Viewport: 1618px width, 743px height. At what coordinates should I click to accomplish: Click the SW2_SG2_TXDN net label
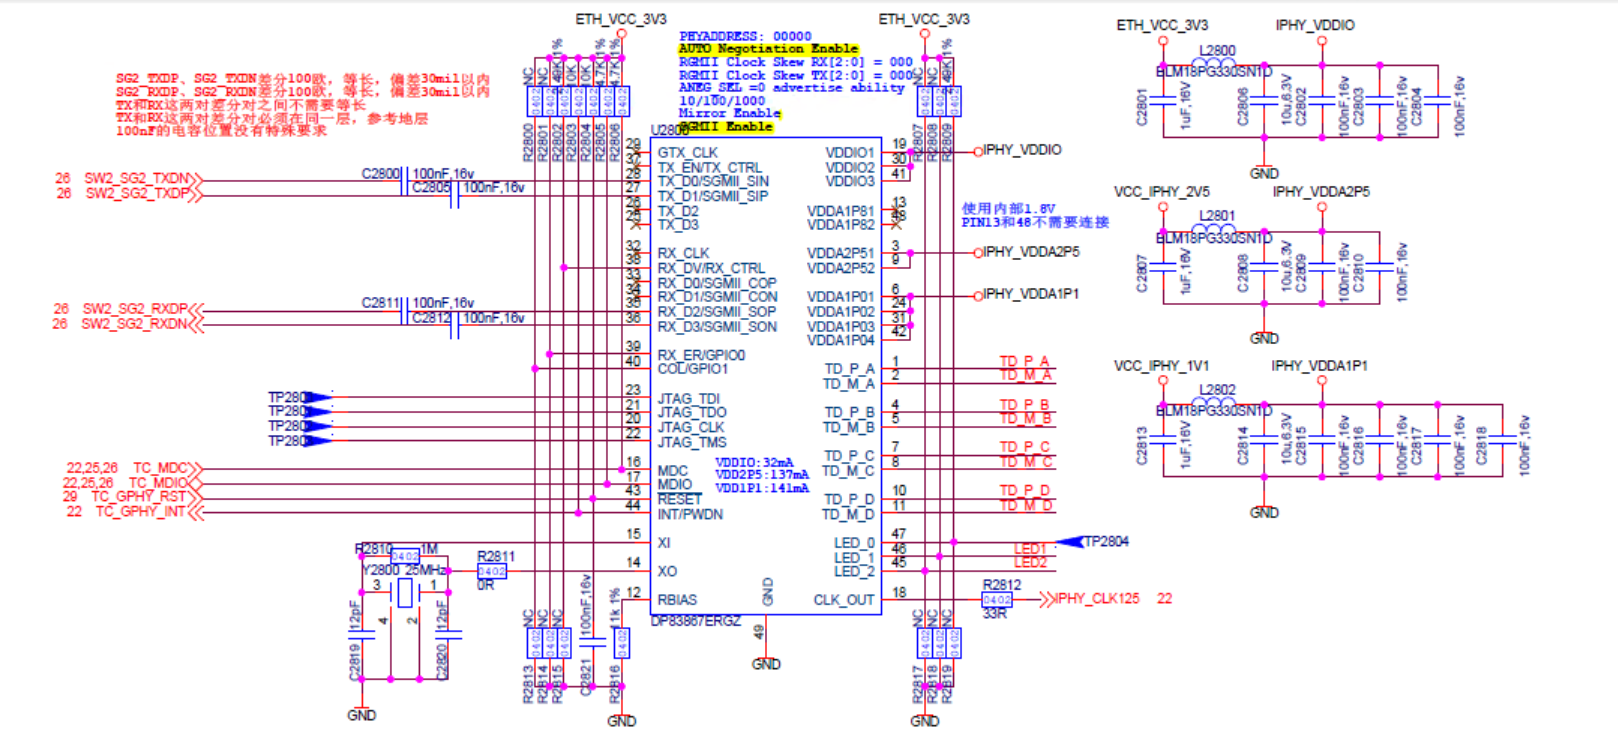point(137,178)
